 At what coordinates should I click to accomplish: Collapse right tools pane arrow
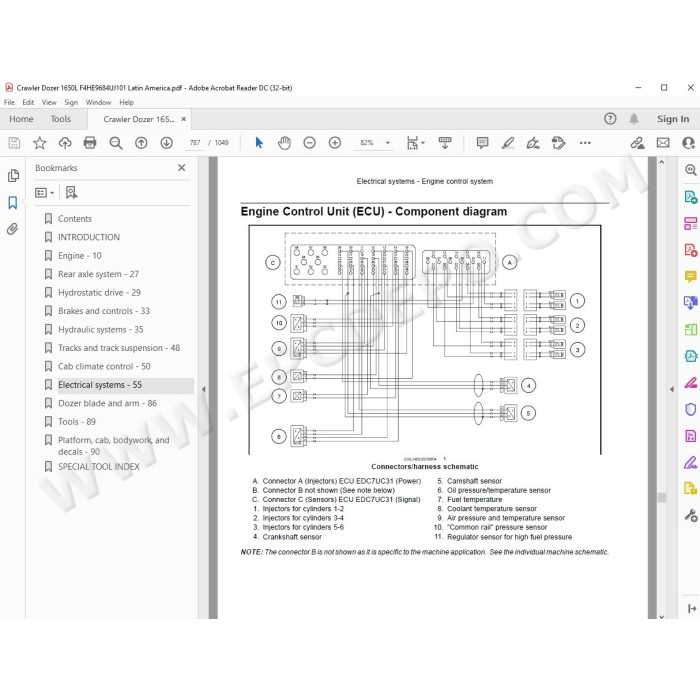tap(672, 389)
